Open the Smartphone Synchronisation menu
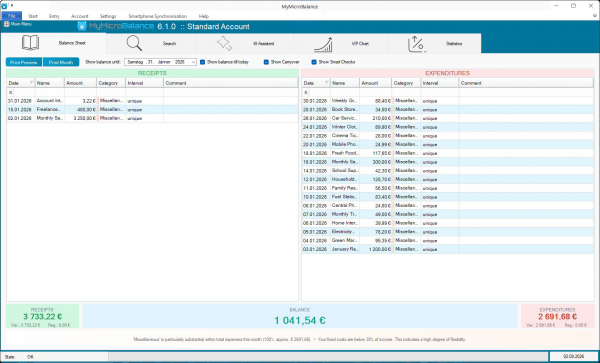 [x=158, y=16]
